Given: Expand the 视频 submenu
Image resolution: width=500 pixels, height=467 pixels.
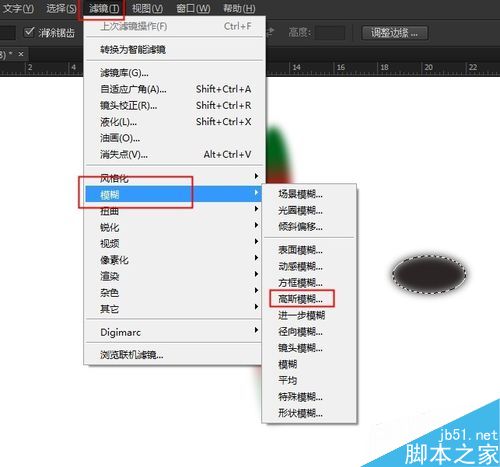Looking at the screenshot, I should pos(174,243).
